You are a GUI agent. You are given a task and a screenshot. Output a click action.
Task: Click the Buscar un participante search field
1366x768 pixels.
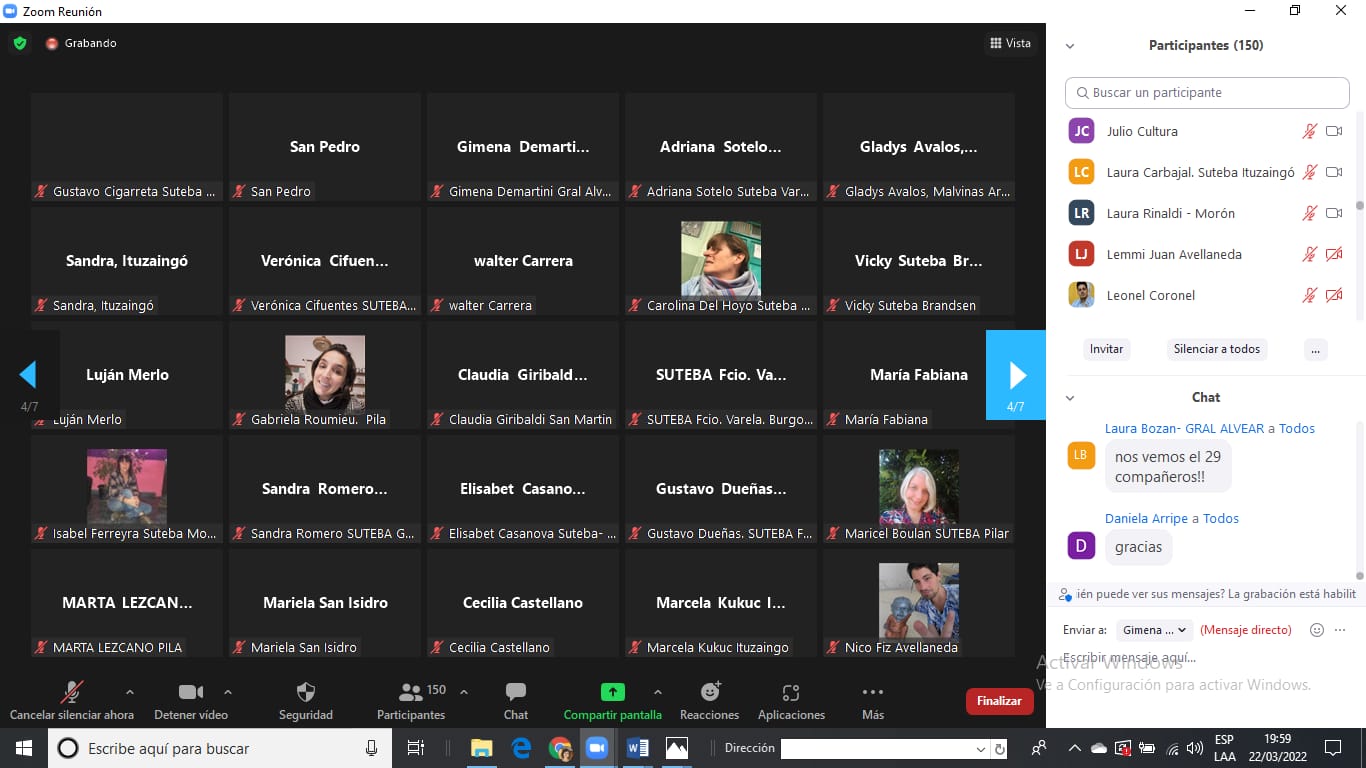[x=1207, y=92]
